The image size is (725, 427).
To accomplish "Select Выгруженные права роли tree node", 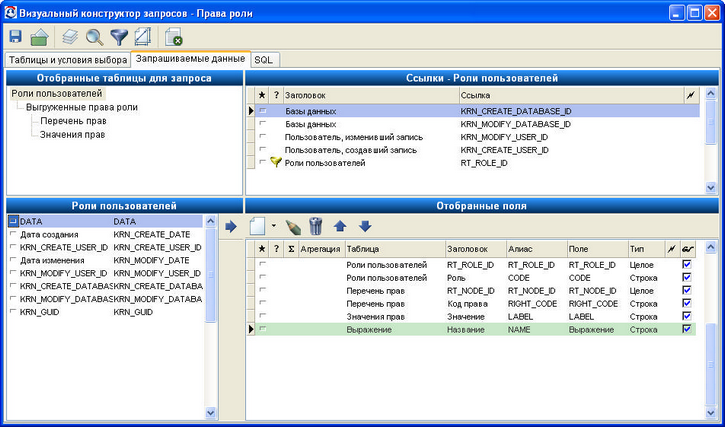I will point(82,107).
